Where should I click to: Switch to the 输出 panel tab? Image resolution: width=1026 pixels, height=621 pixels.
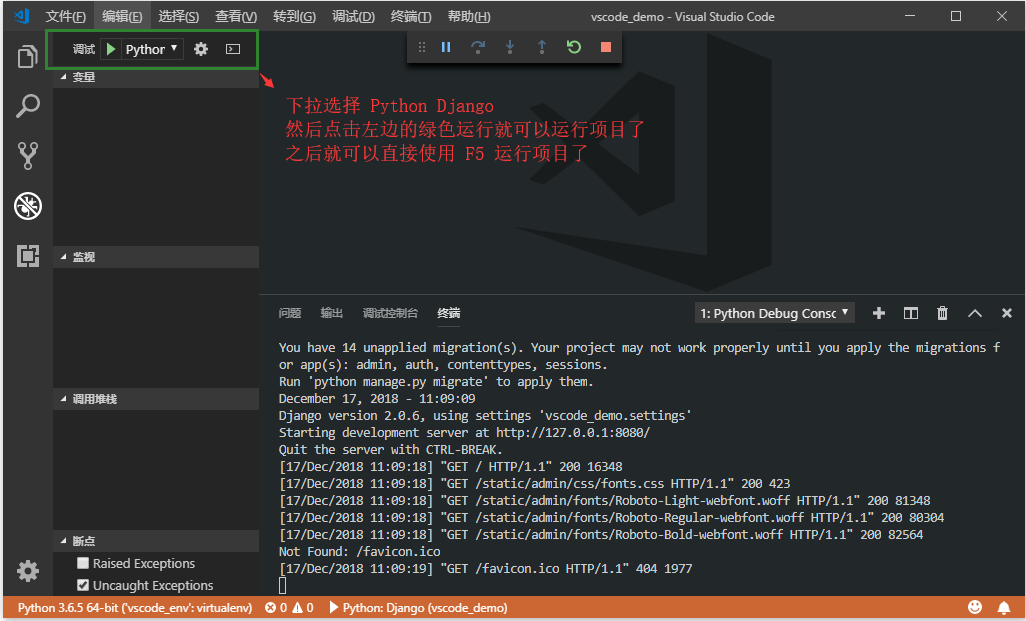click(x=332, y=313)
